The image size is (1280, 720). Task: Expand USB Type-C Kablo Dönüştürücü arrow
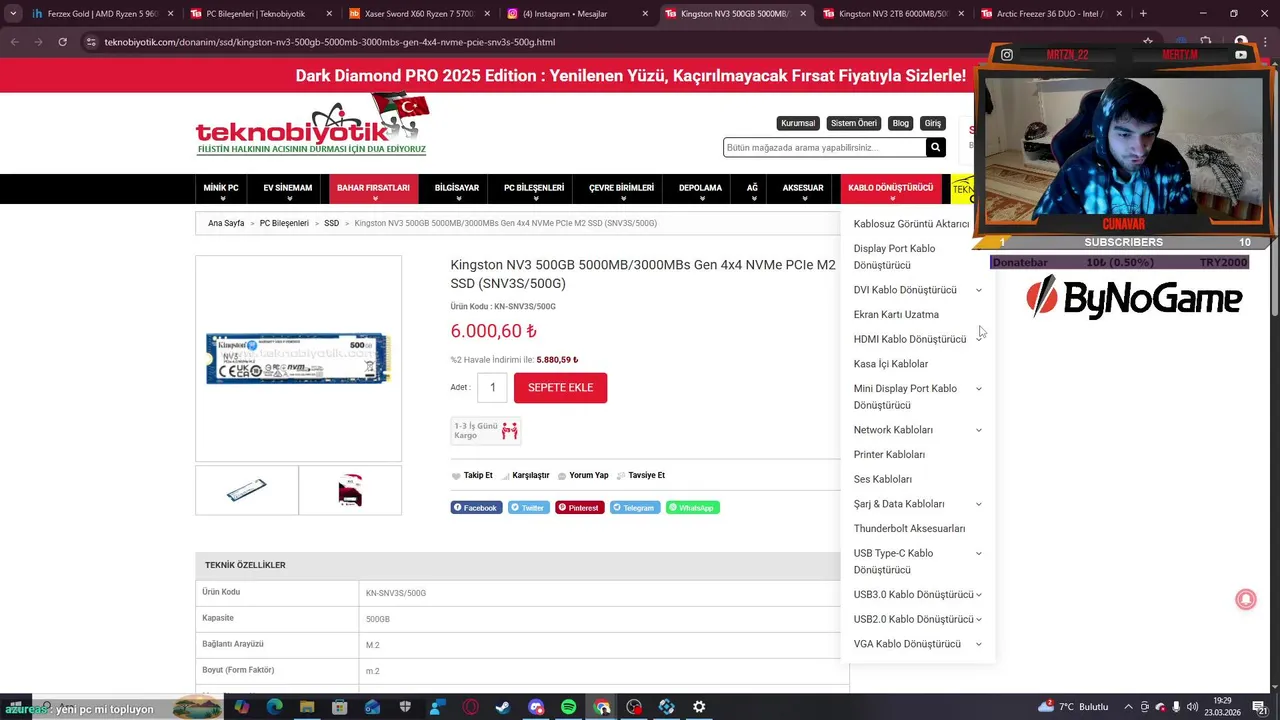click(x=979, y=553)
